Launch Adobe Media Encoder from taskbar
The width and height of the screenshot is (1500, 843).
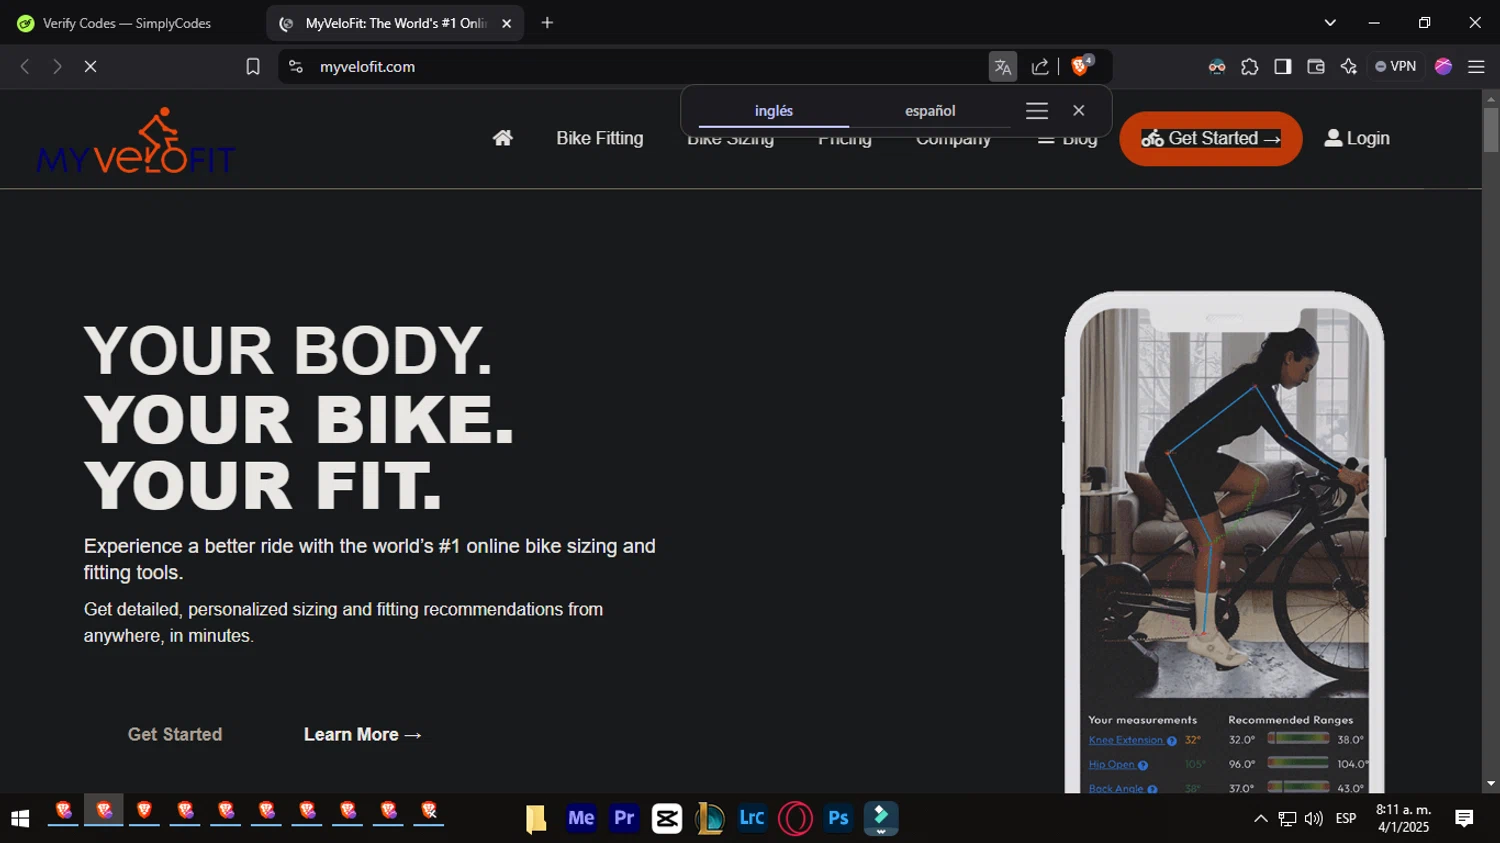(x=581, y=818)
